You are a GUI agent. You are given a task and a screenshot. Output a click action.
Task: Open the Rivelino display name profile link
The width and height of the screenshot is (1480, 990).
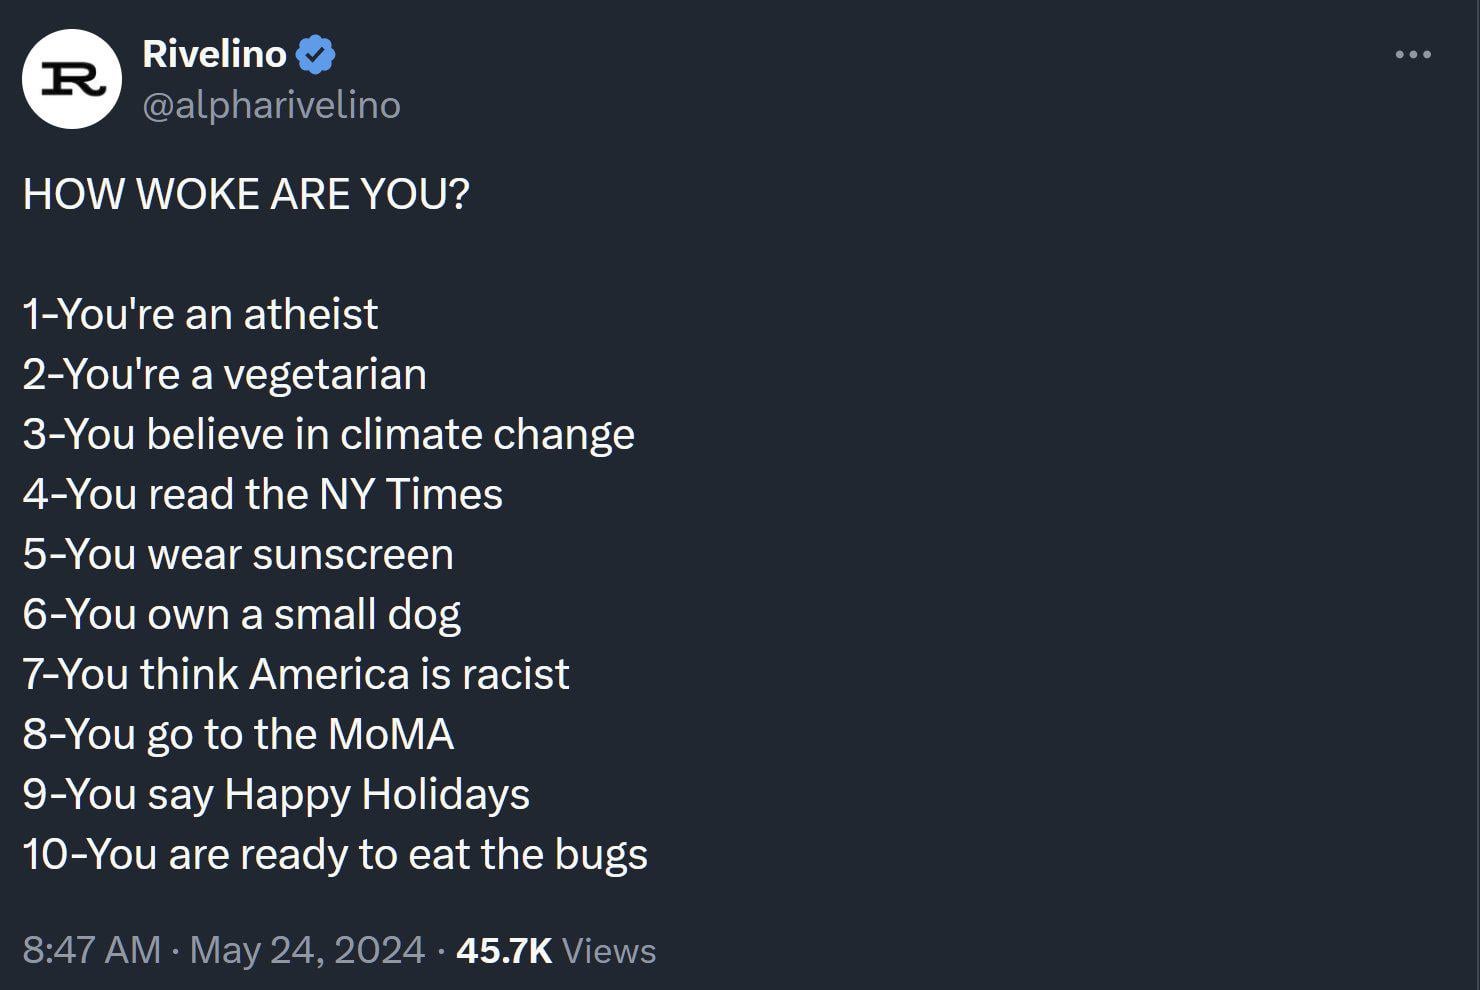[x=214, y=54]
